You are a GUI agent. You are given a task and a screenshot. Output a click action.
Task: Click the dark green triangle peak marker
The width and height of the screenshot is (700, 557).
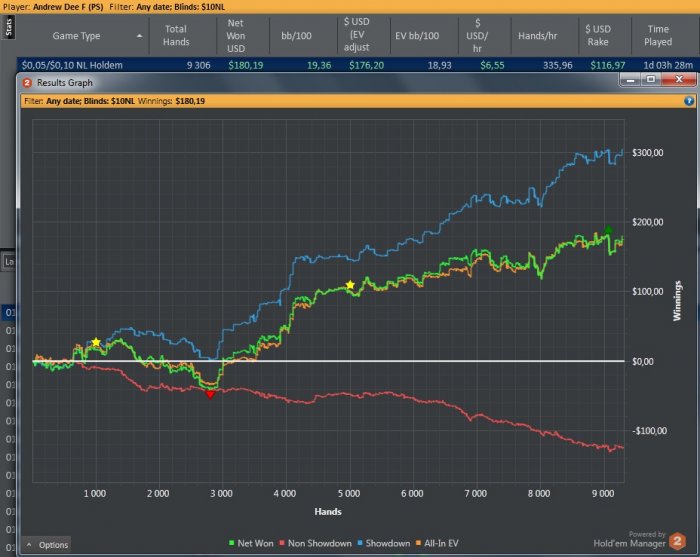pos(607,231)
